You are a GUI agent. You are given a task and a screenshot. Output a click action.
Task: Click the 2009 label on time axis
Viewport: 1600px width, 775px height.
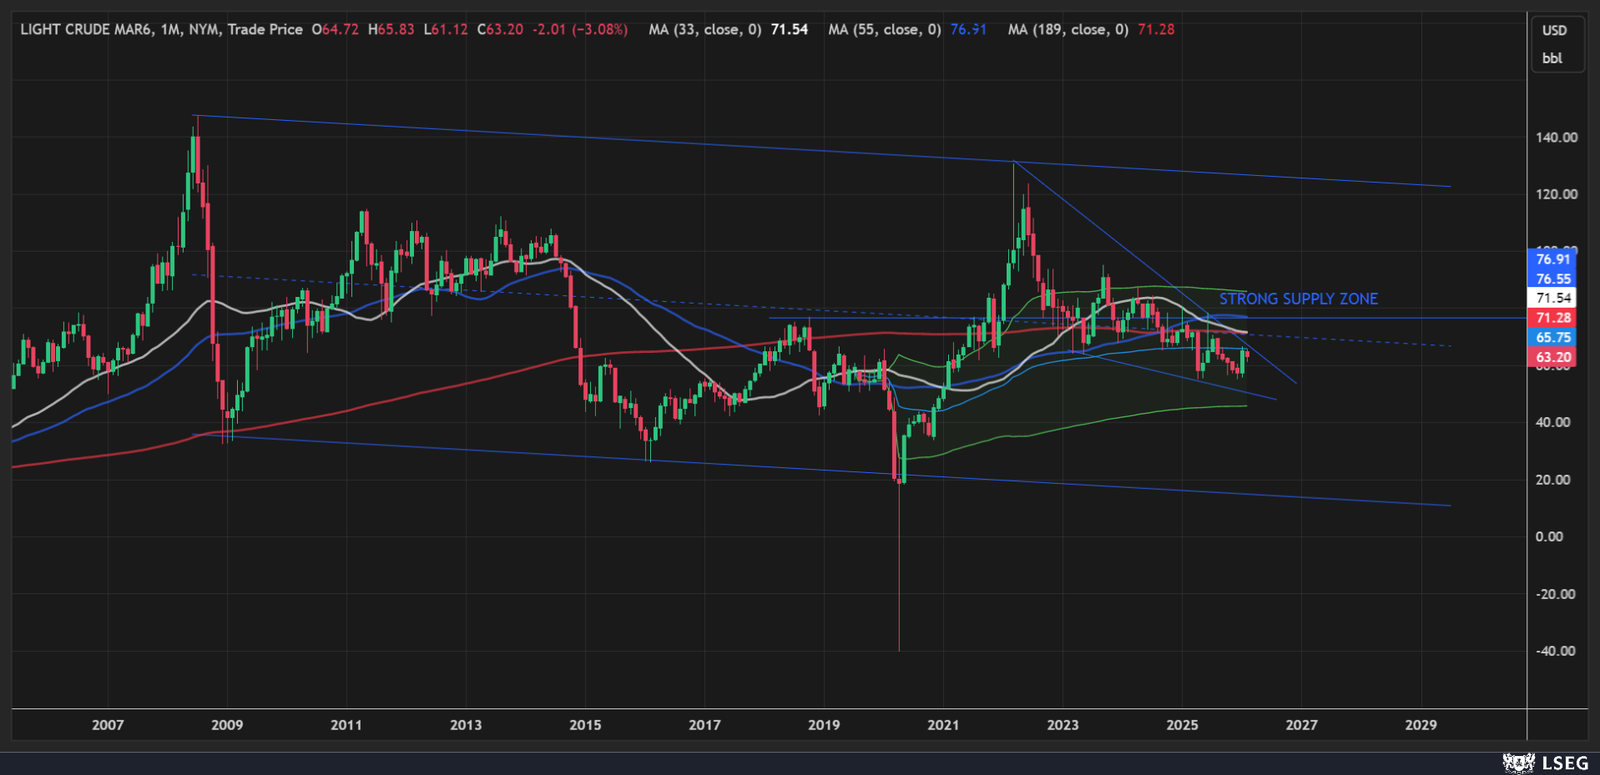(x=227, y=725)
